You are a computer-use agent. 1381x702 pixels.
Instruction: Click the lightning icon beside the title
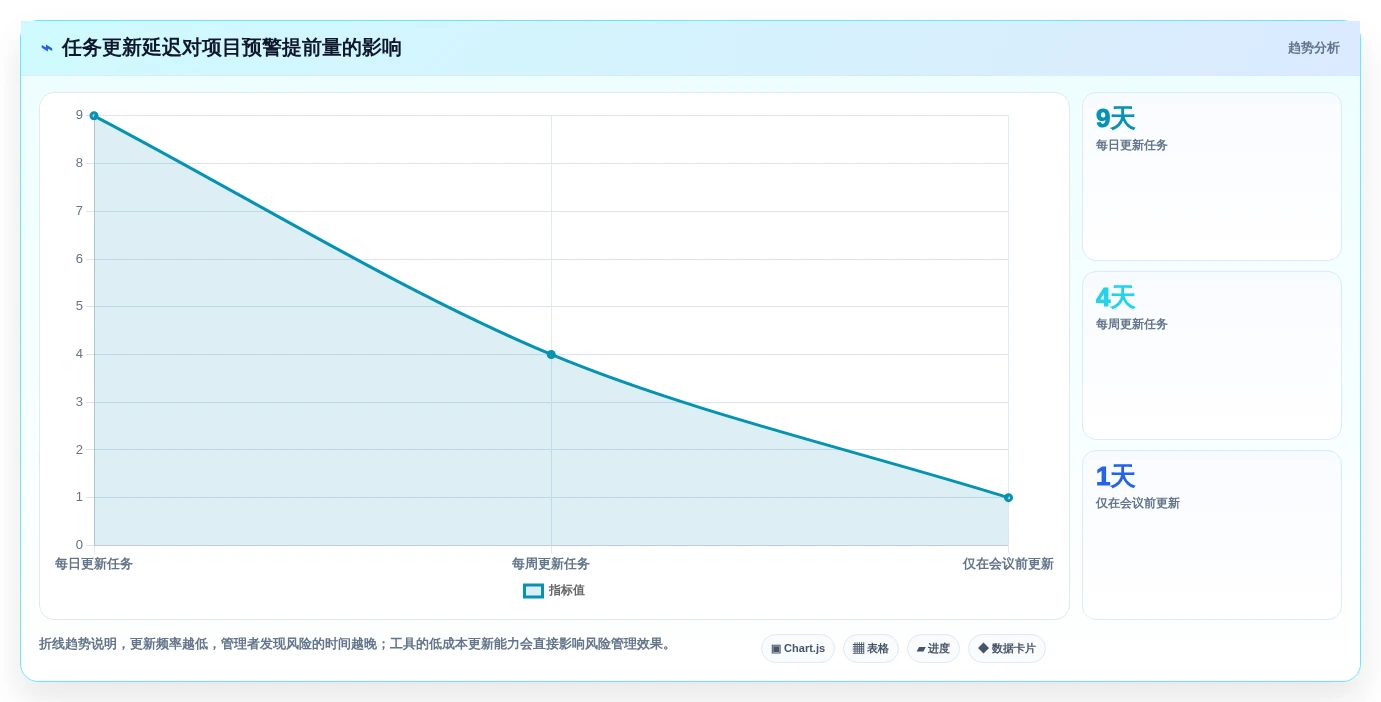47,48
